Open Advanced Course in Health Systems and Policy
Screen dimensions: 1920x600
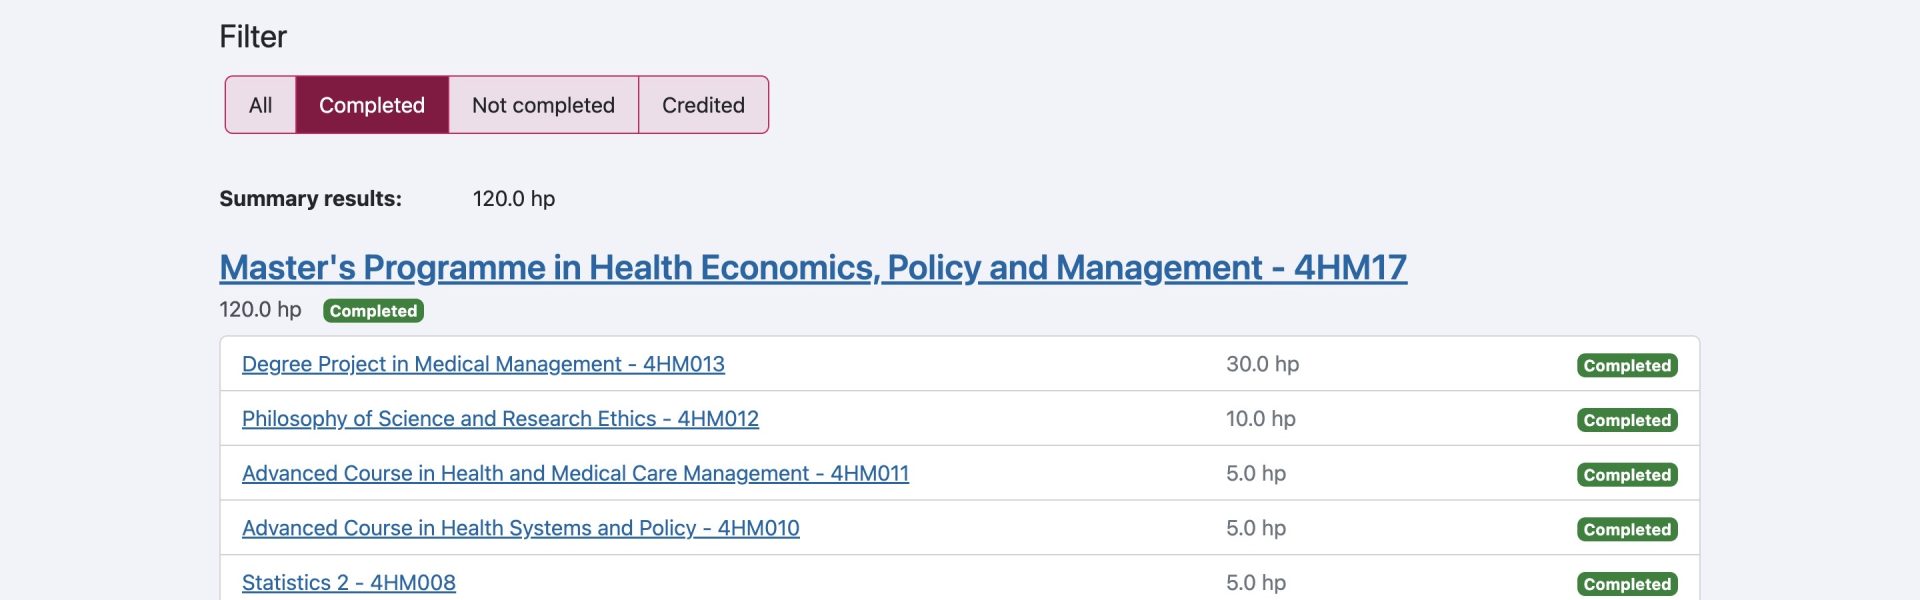click(520, 528)
